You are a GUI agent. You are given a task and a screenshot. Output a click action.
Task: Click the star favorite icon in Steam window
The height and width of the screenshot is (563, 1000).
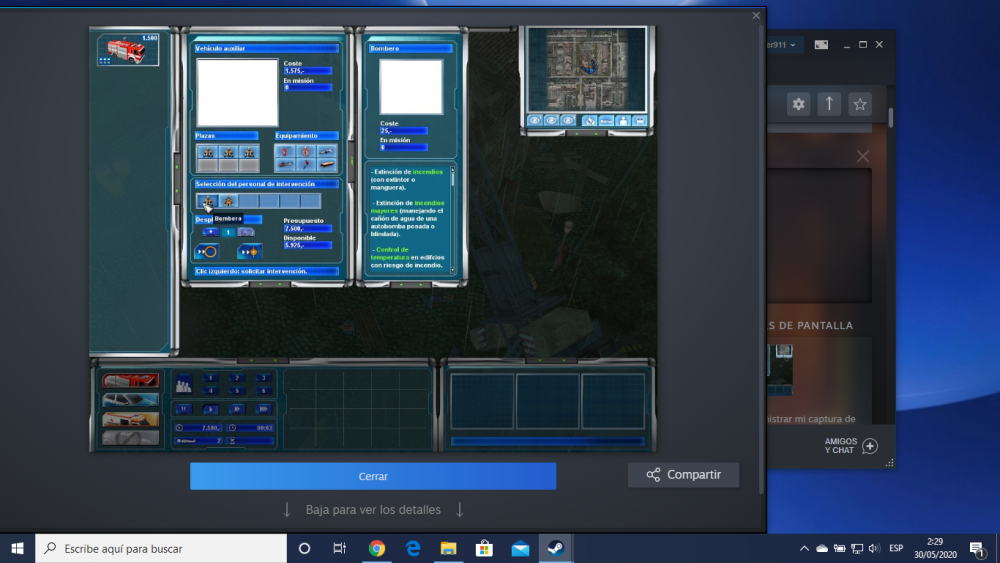(860, 104)
